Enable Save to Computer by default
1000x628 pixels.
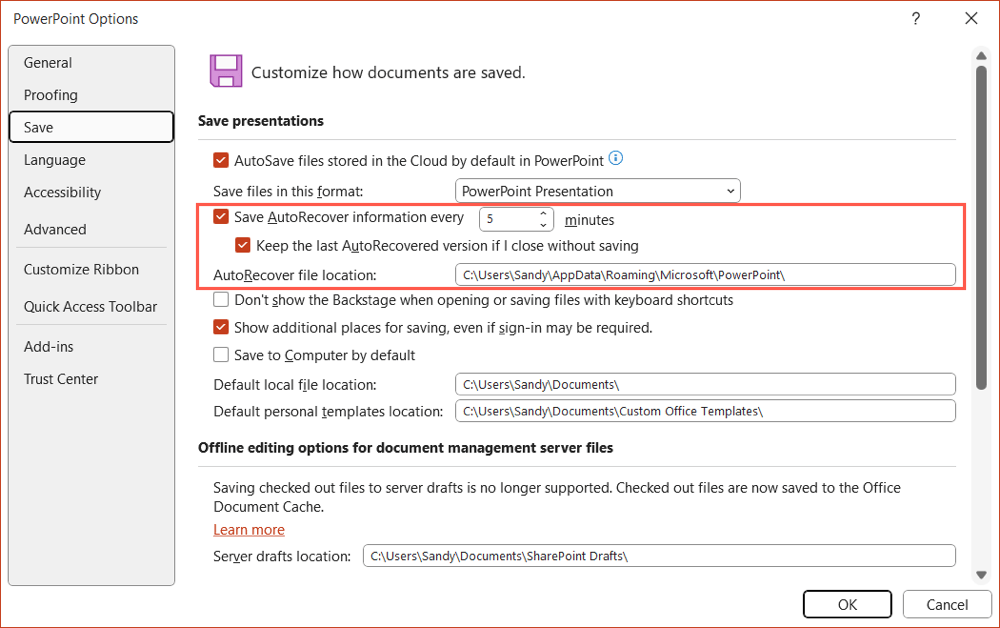[221, 355]
